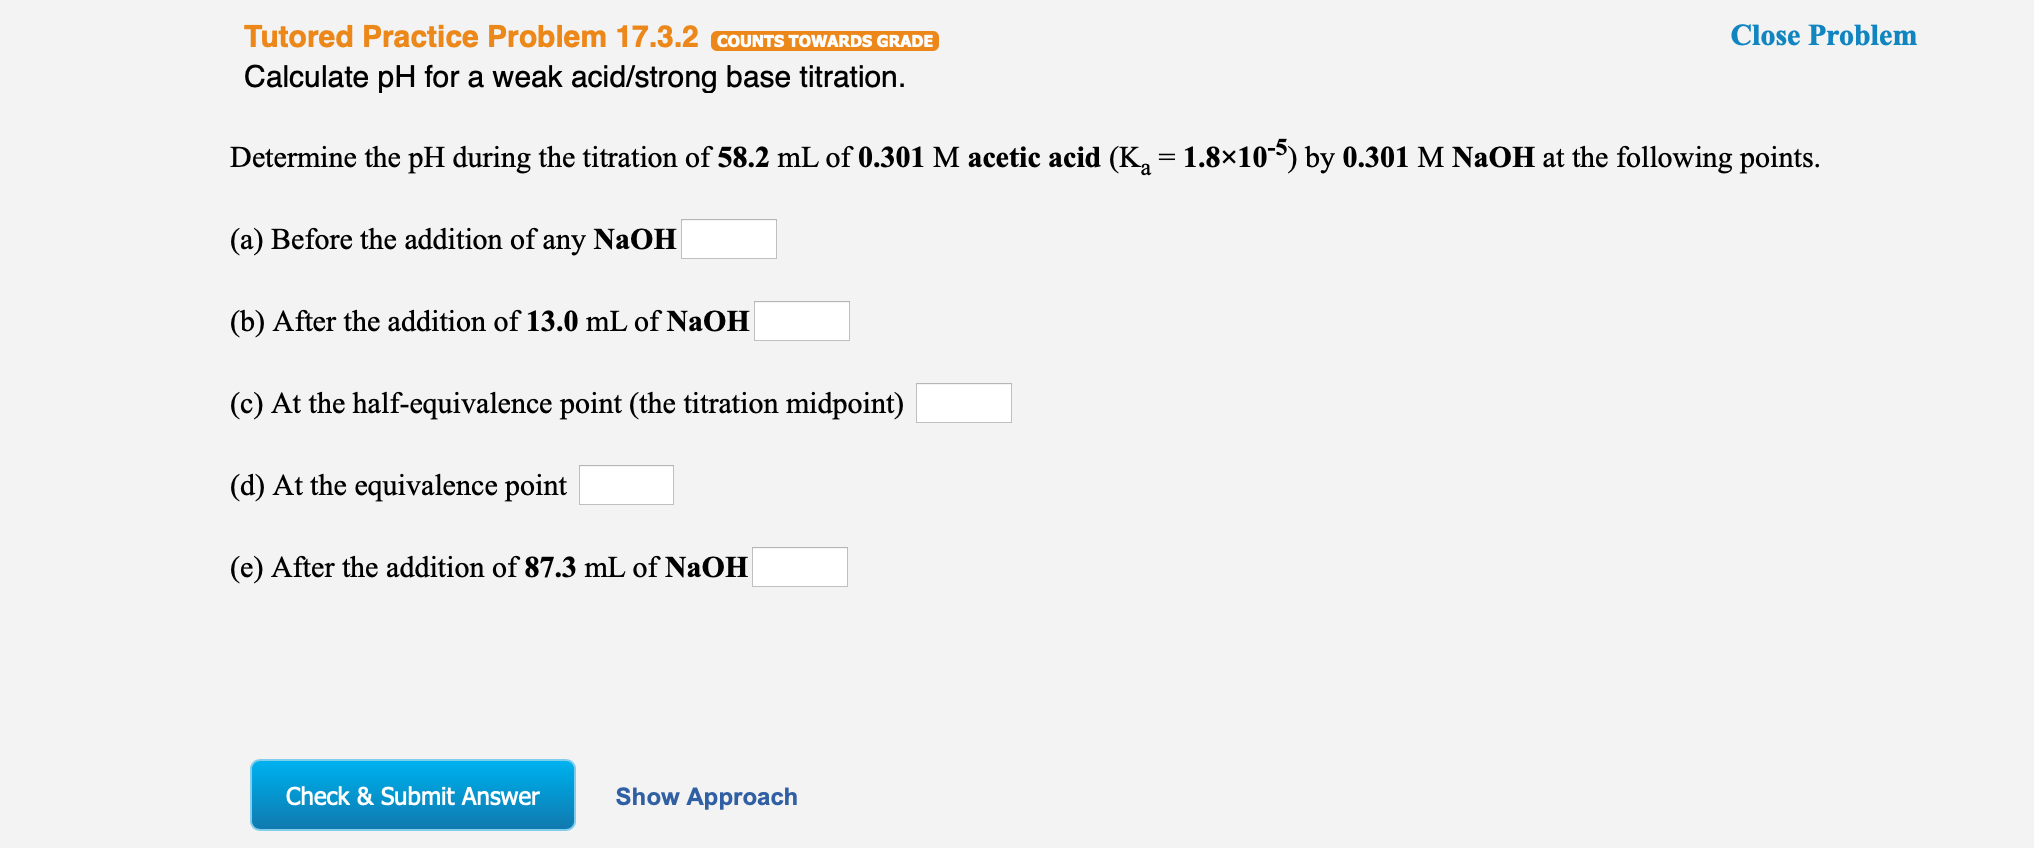Click the part (e) question text
Viewport: 2034px width, 848px height.
coord(488,567)
